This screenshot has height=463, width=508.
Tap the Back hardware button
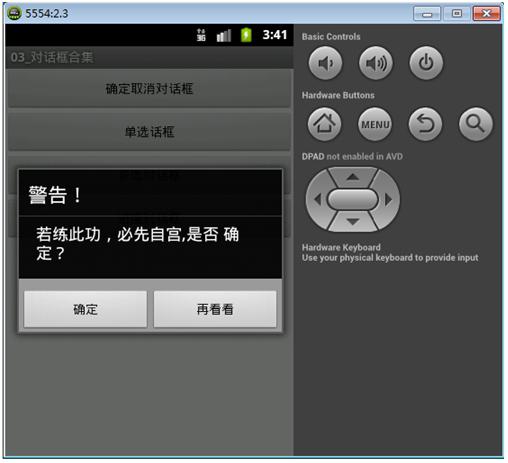click(425, 124)
